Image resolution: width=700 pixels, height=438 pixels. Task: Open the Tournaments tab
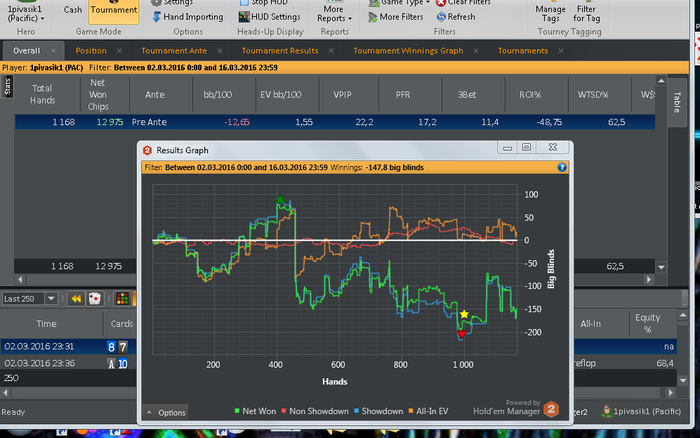click(523, 51)
